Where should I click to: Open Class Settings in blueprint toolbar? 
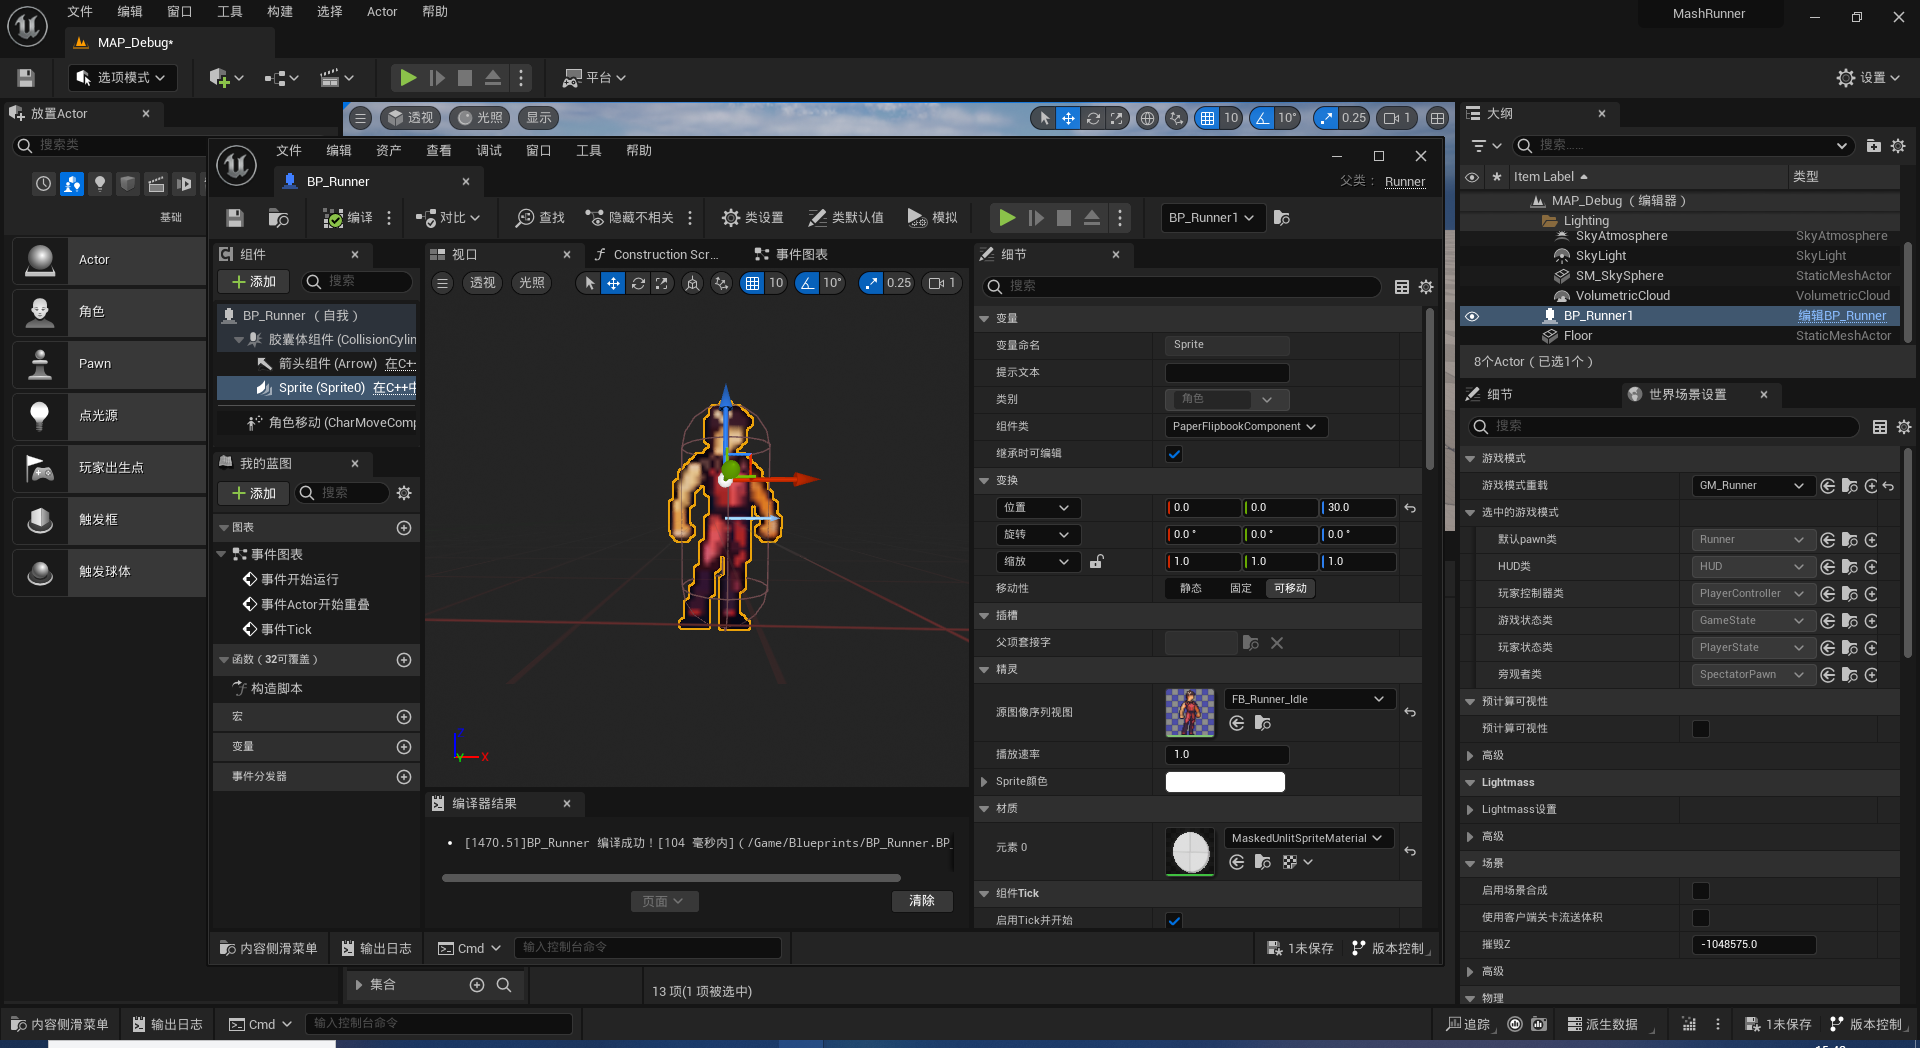[753, 218]
